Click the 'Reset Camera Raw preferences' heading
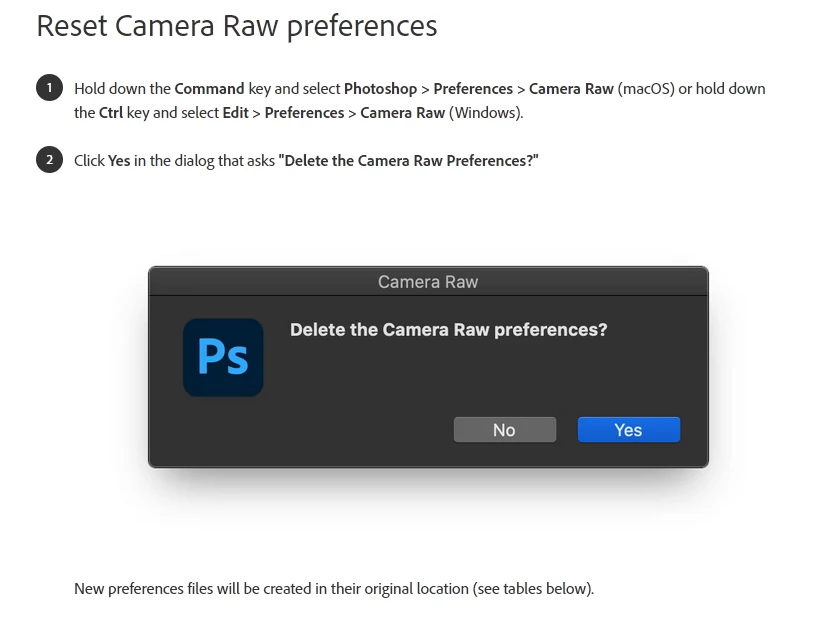 coord(237,26)
